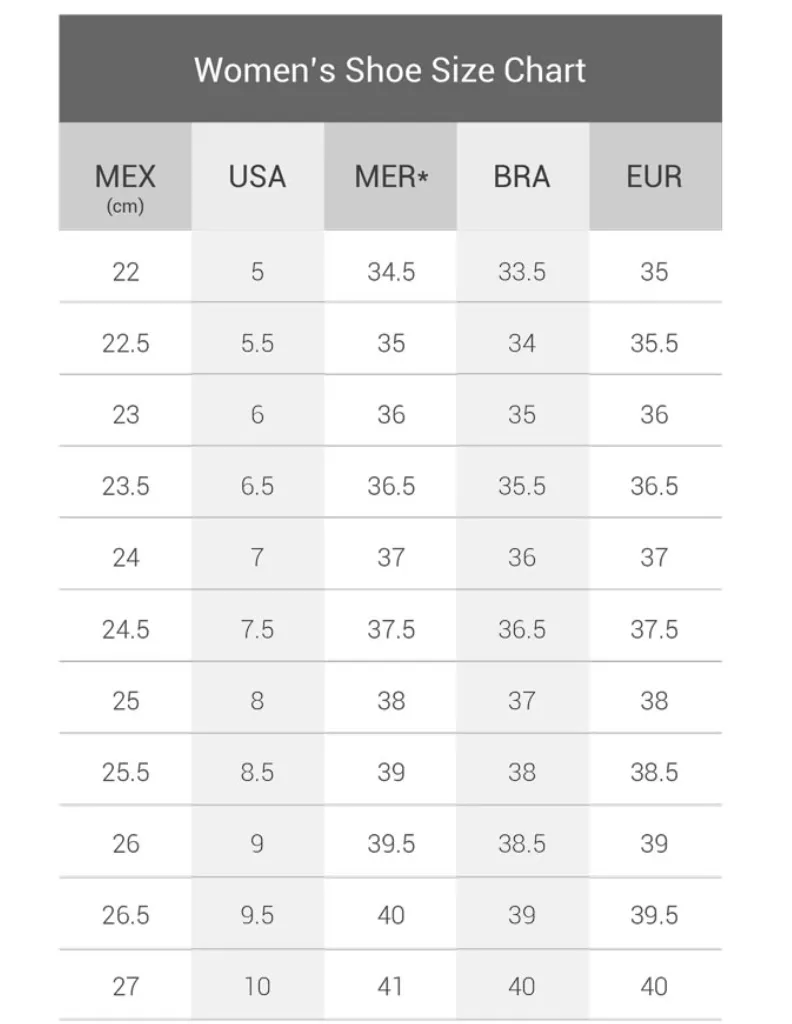Click MER value 34.5 cell
Screen dimensions: 792x1024
[x=390, y=272]
